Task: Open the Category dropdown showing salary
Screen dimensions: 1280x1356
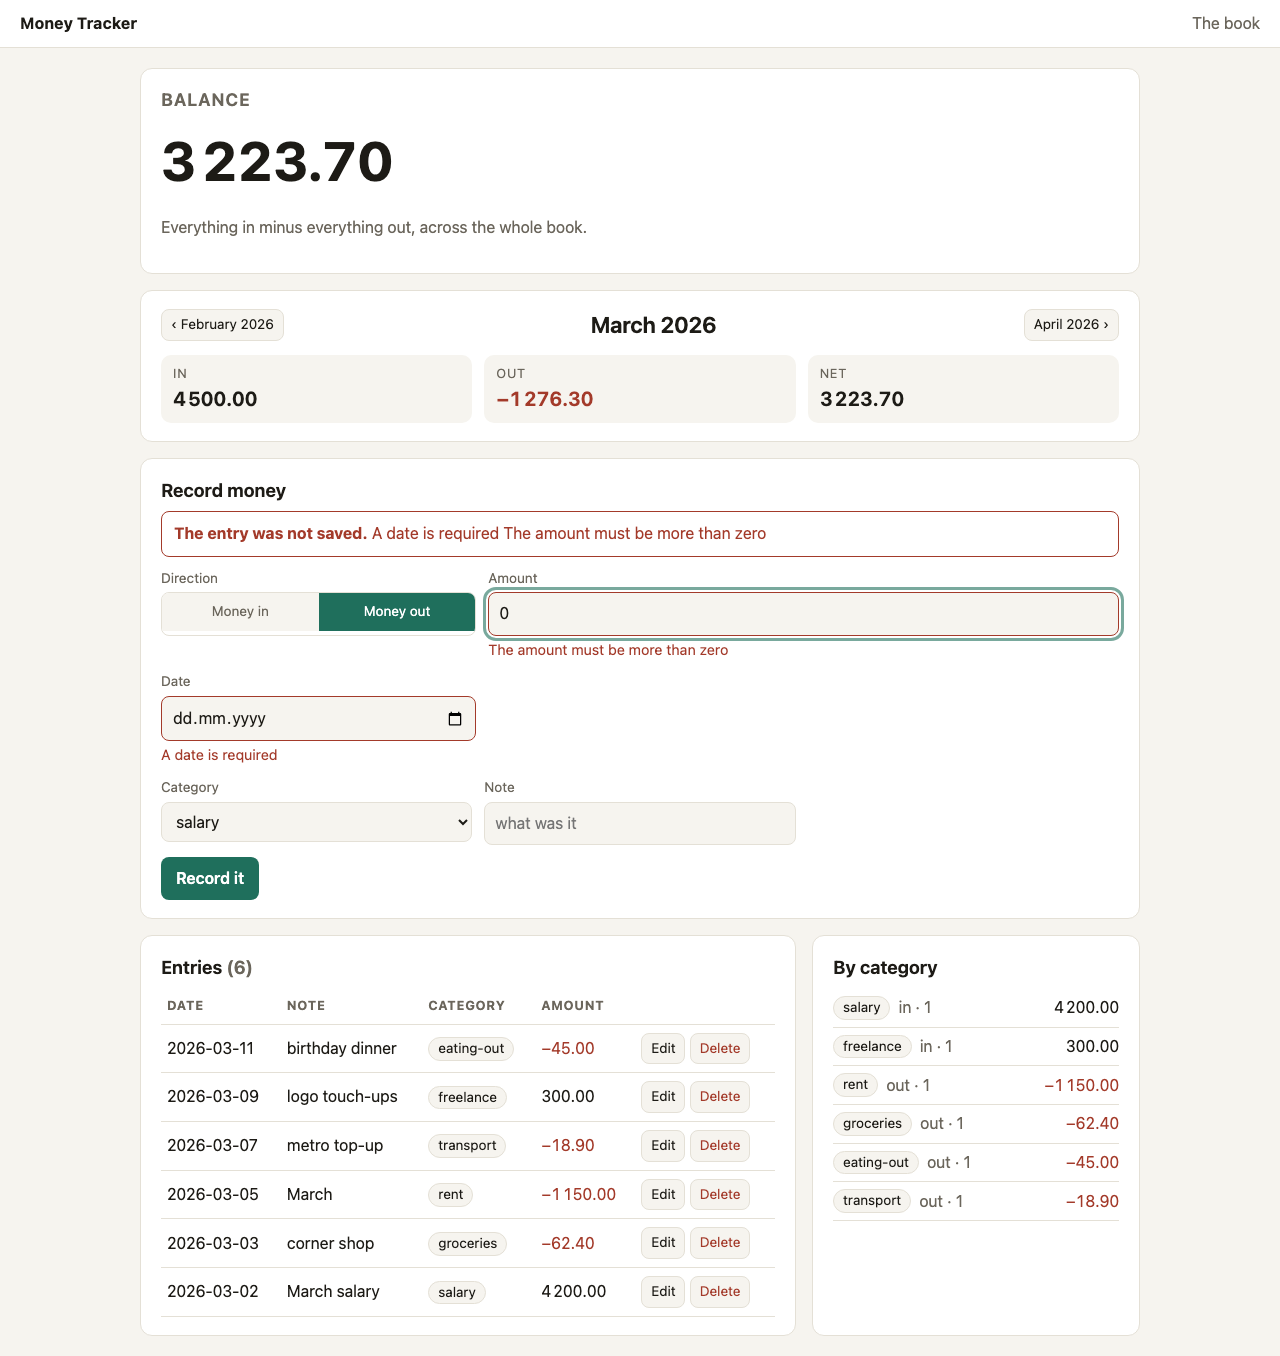Action: click(x=316, y=822)
